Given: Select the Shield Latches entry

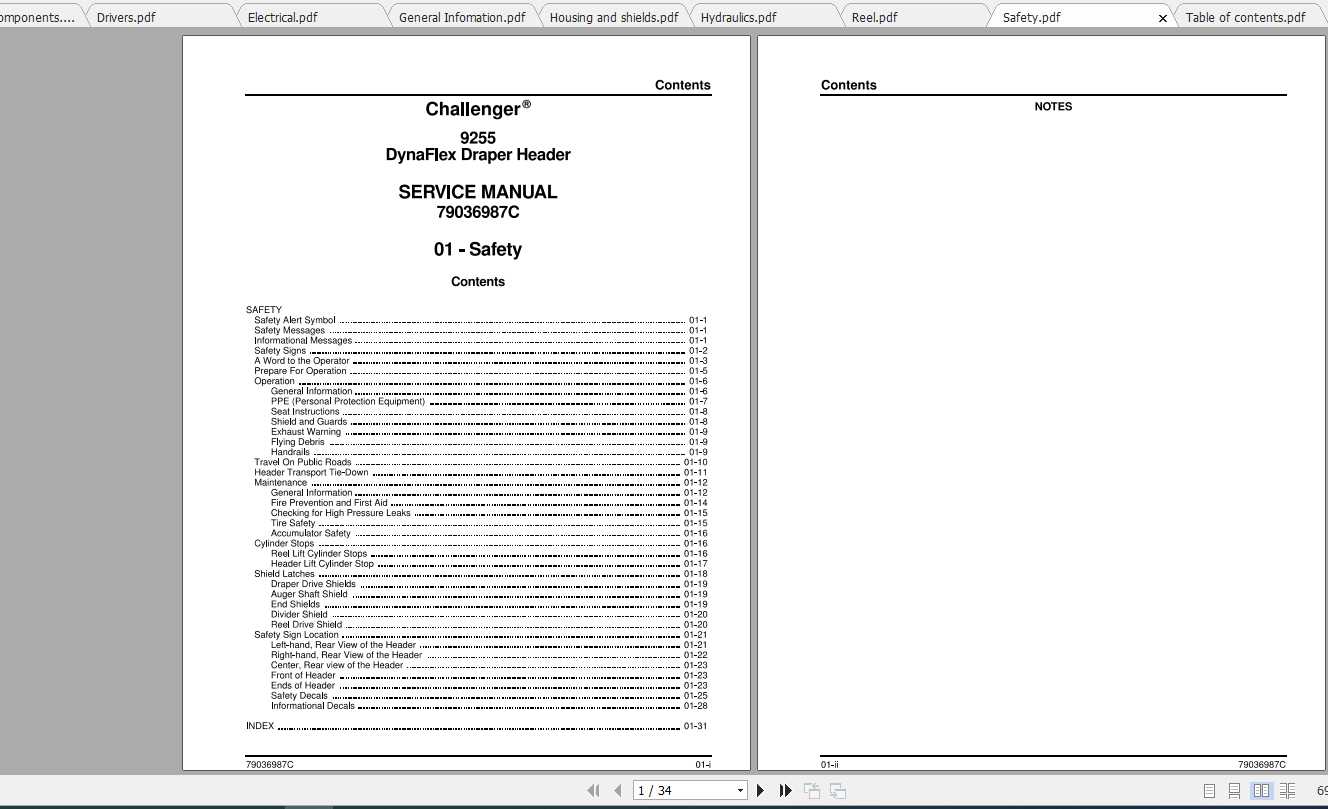Looking at the screenshot, I should point(480,574).
